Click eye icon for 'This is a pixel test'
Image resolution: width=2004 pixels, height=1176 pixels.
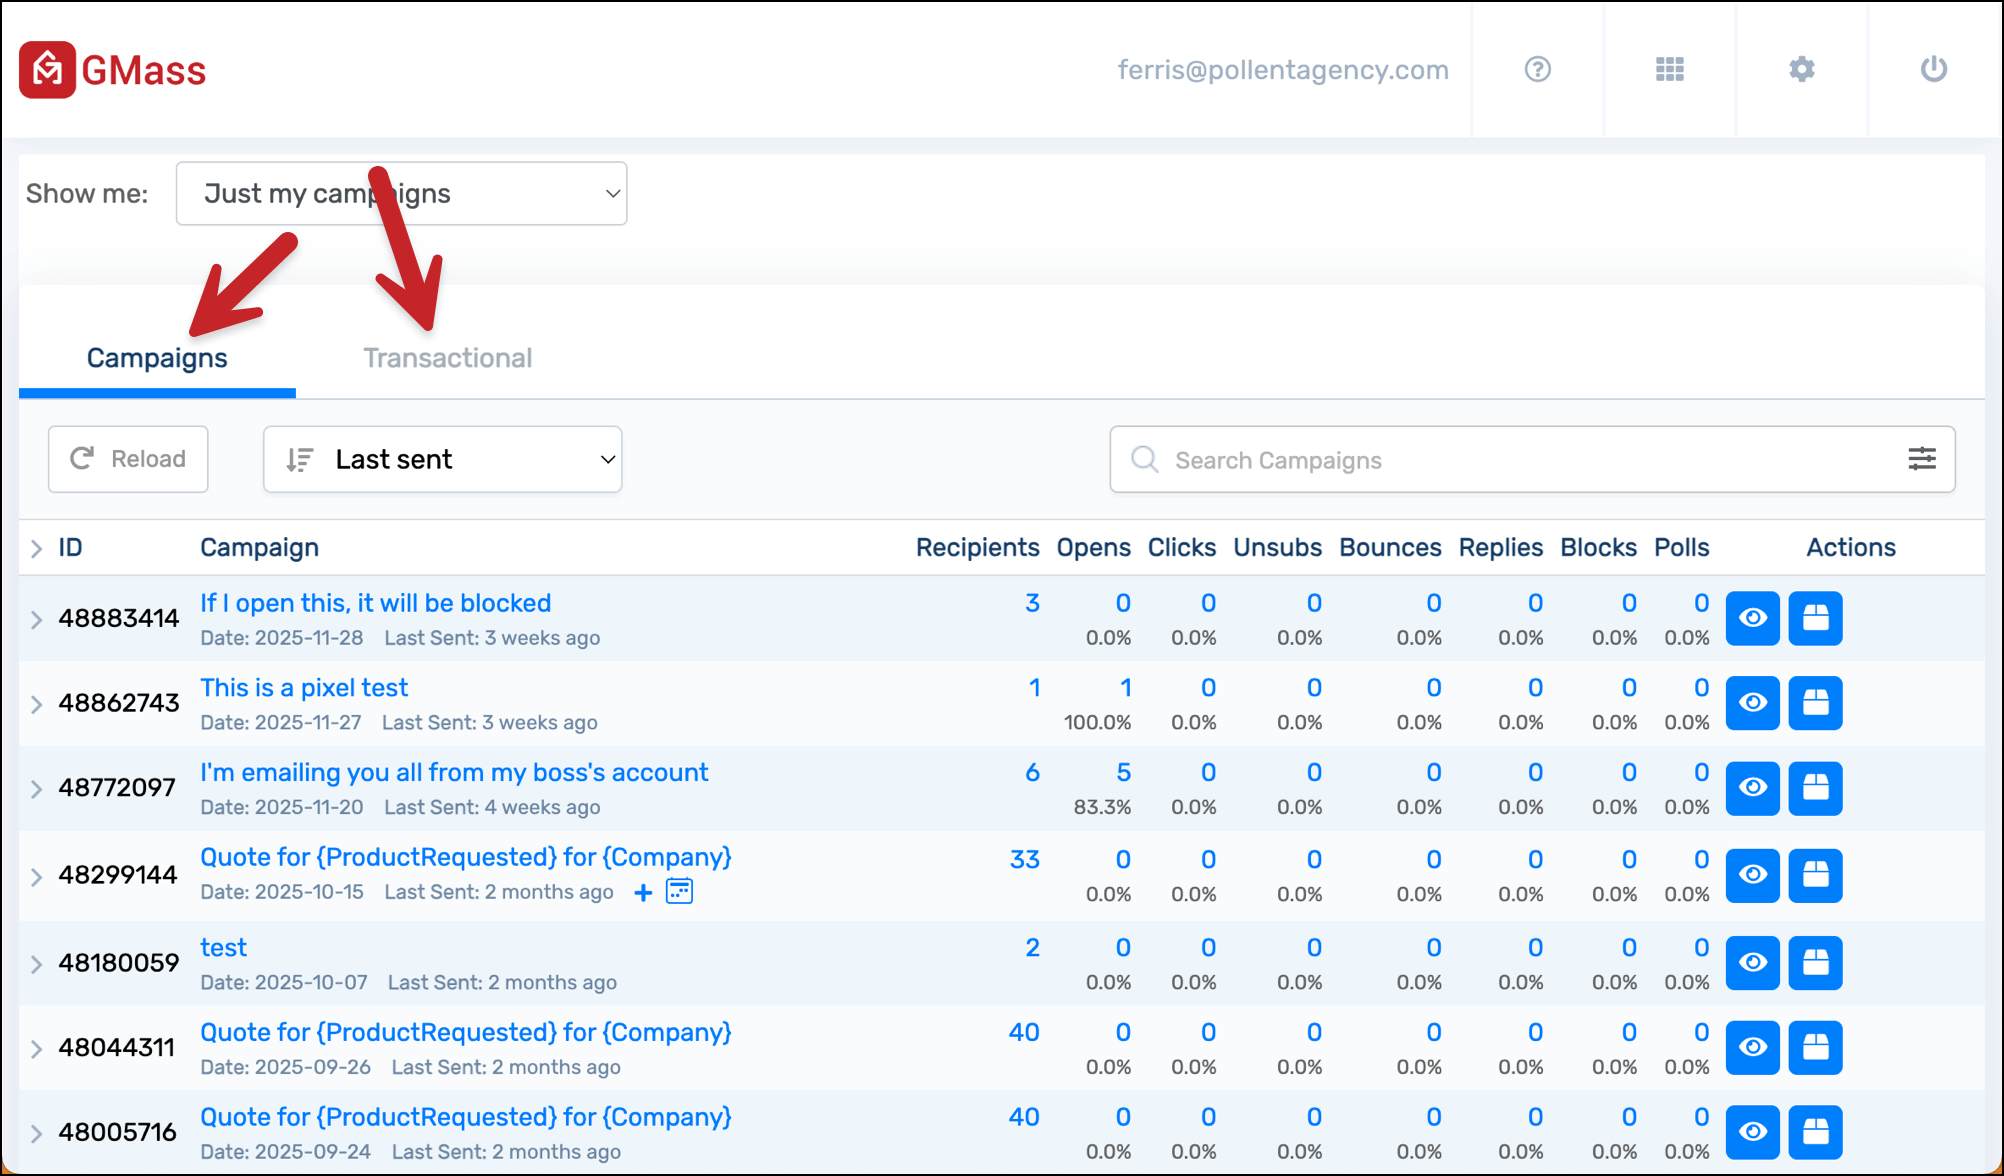click(1752, 703)
